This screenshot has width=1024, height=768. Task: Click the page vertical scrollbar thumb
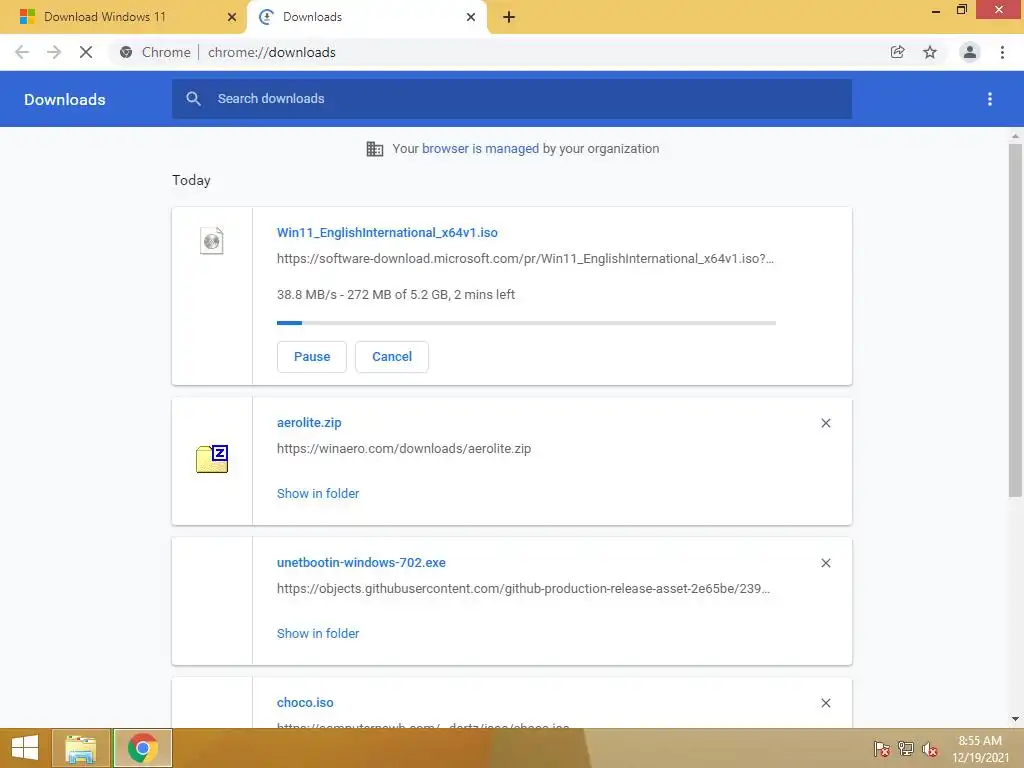point(1015,320)
